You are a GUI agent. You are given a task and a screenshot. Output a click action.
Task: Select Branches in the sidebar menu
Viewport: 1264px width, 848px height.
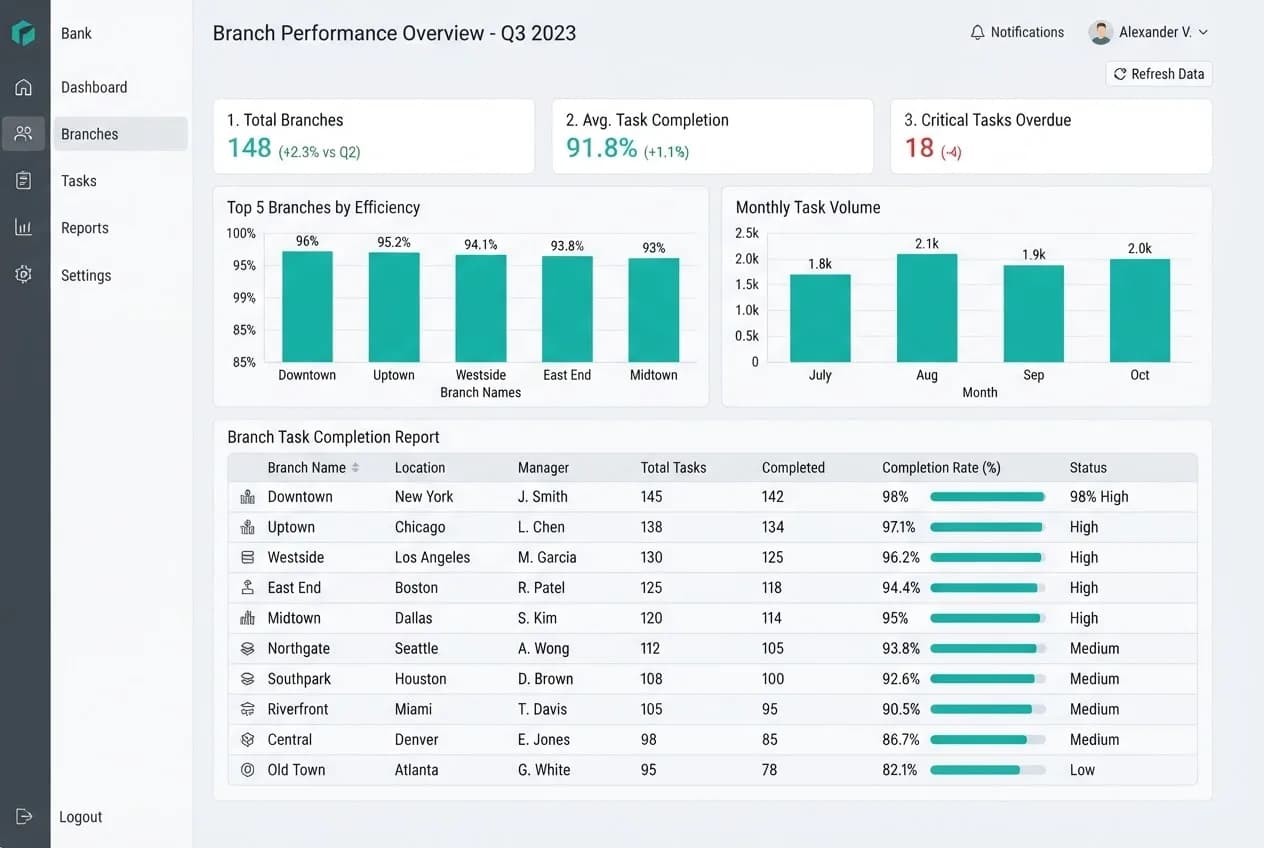(120, 134)
